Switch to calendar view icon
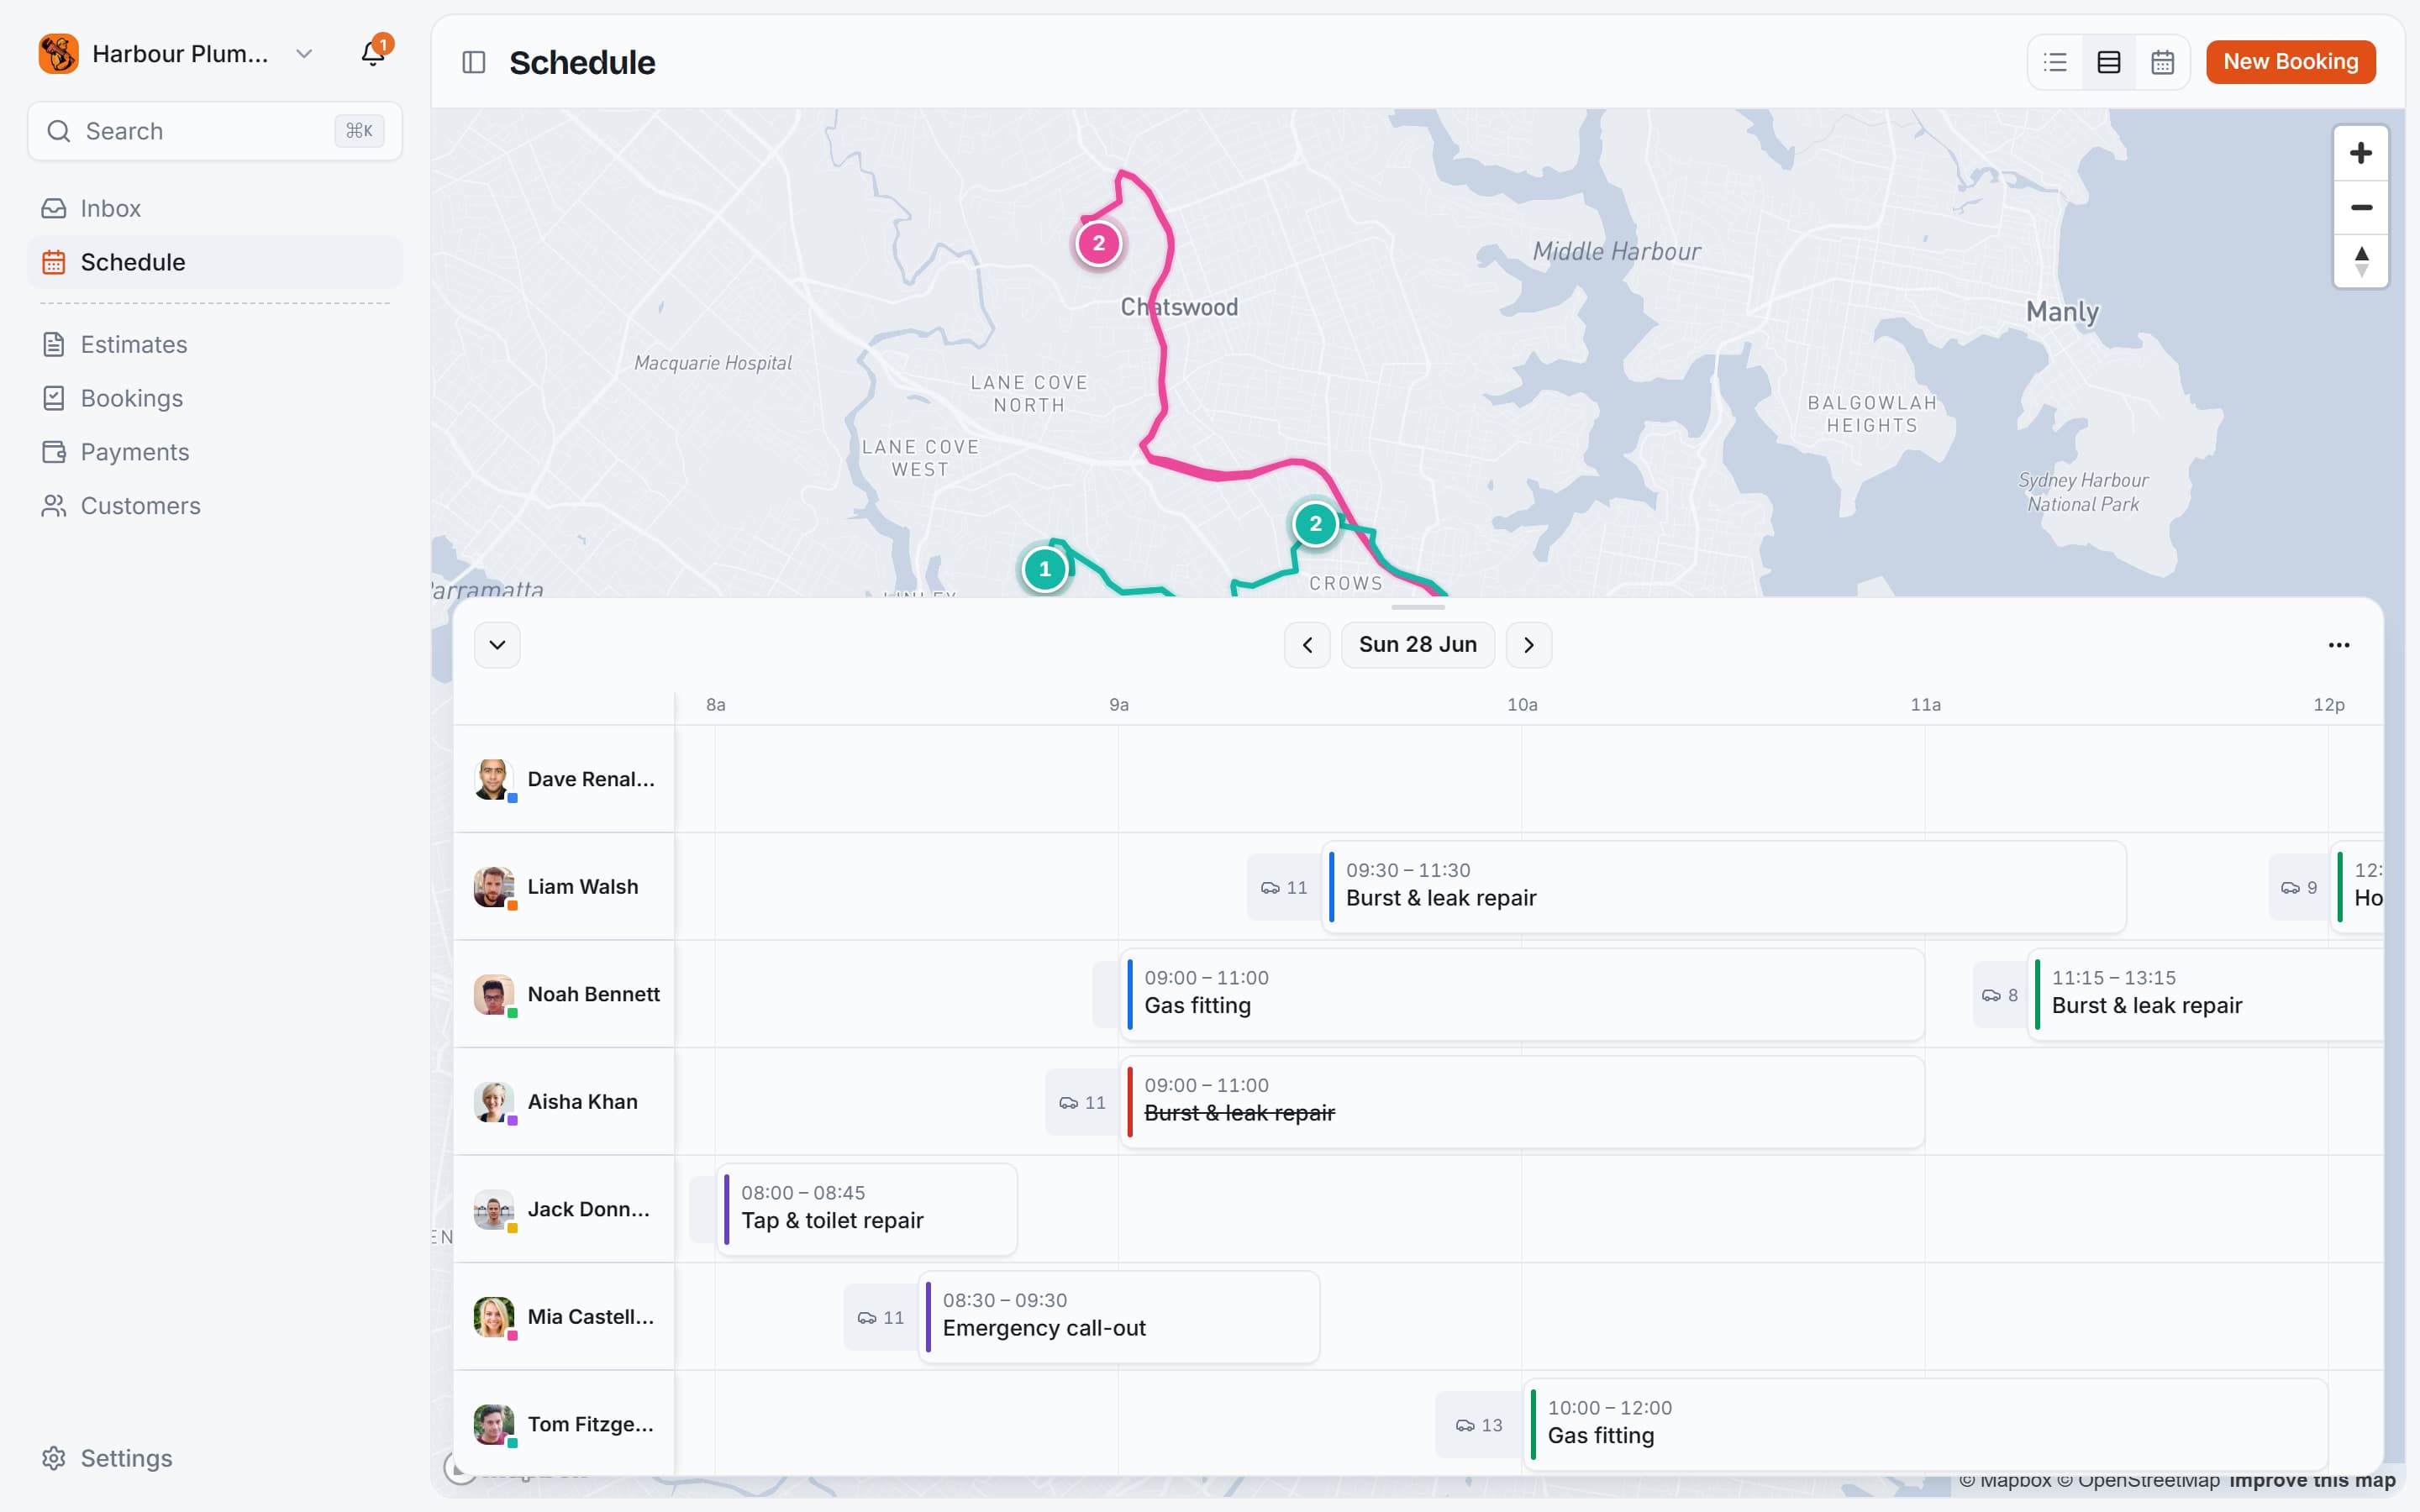 [2163, 62]
